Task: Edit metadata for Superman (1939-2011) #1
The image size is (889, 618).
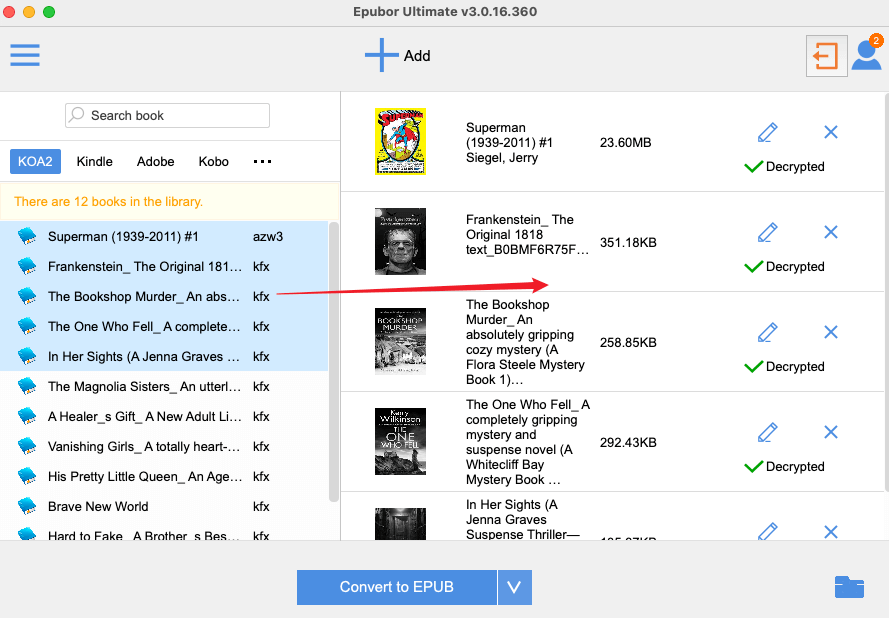Action: pos(768,133)
